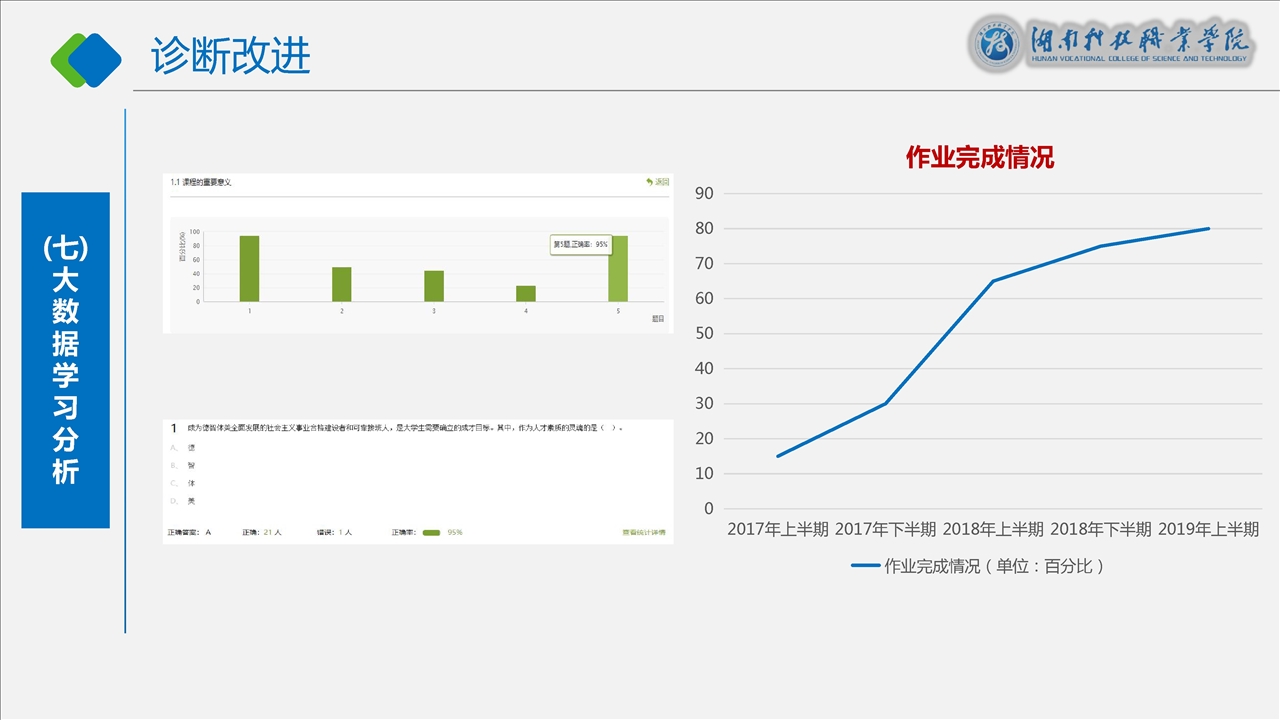The image size is (1280, 720).
Task: Click the blue legend line marker for 作业完成情况
Action: pyautogui.click(x=865, y=566)
